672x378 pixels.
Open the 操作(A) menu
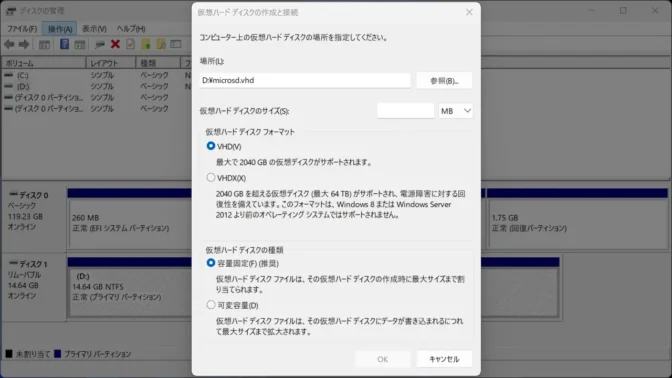(x=60, y=29)
